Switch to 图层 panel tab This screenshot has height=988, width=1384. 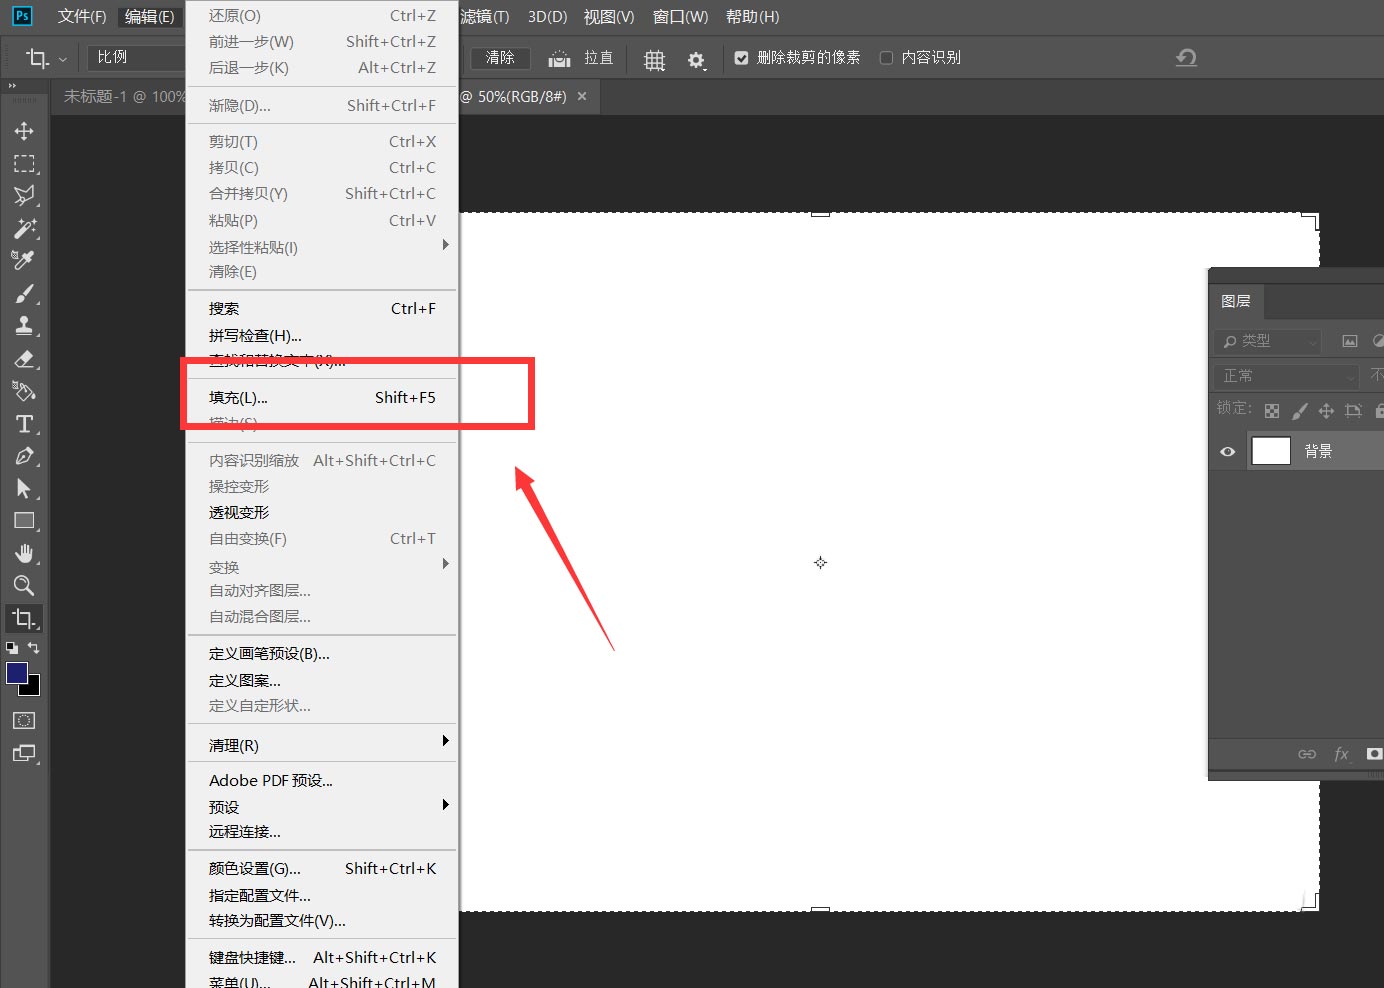click(x=1236, y=301)
